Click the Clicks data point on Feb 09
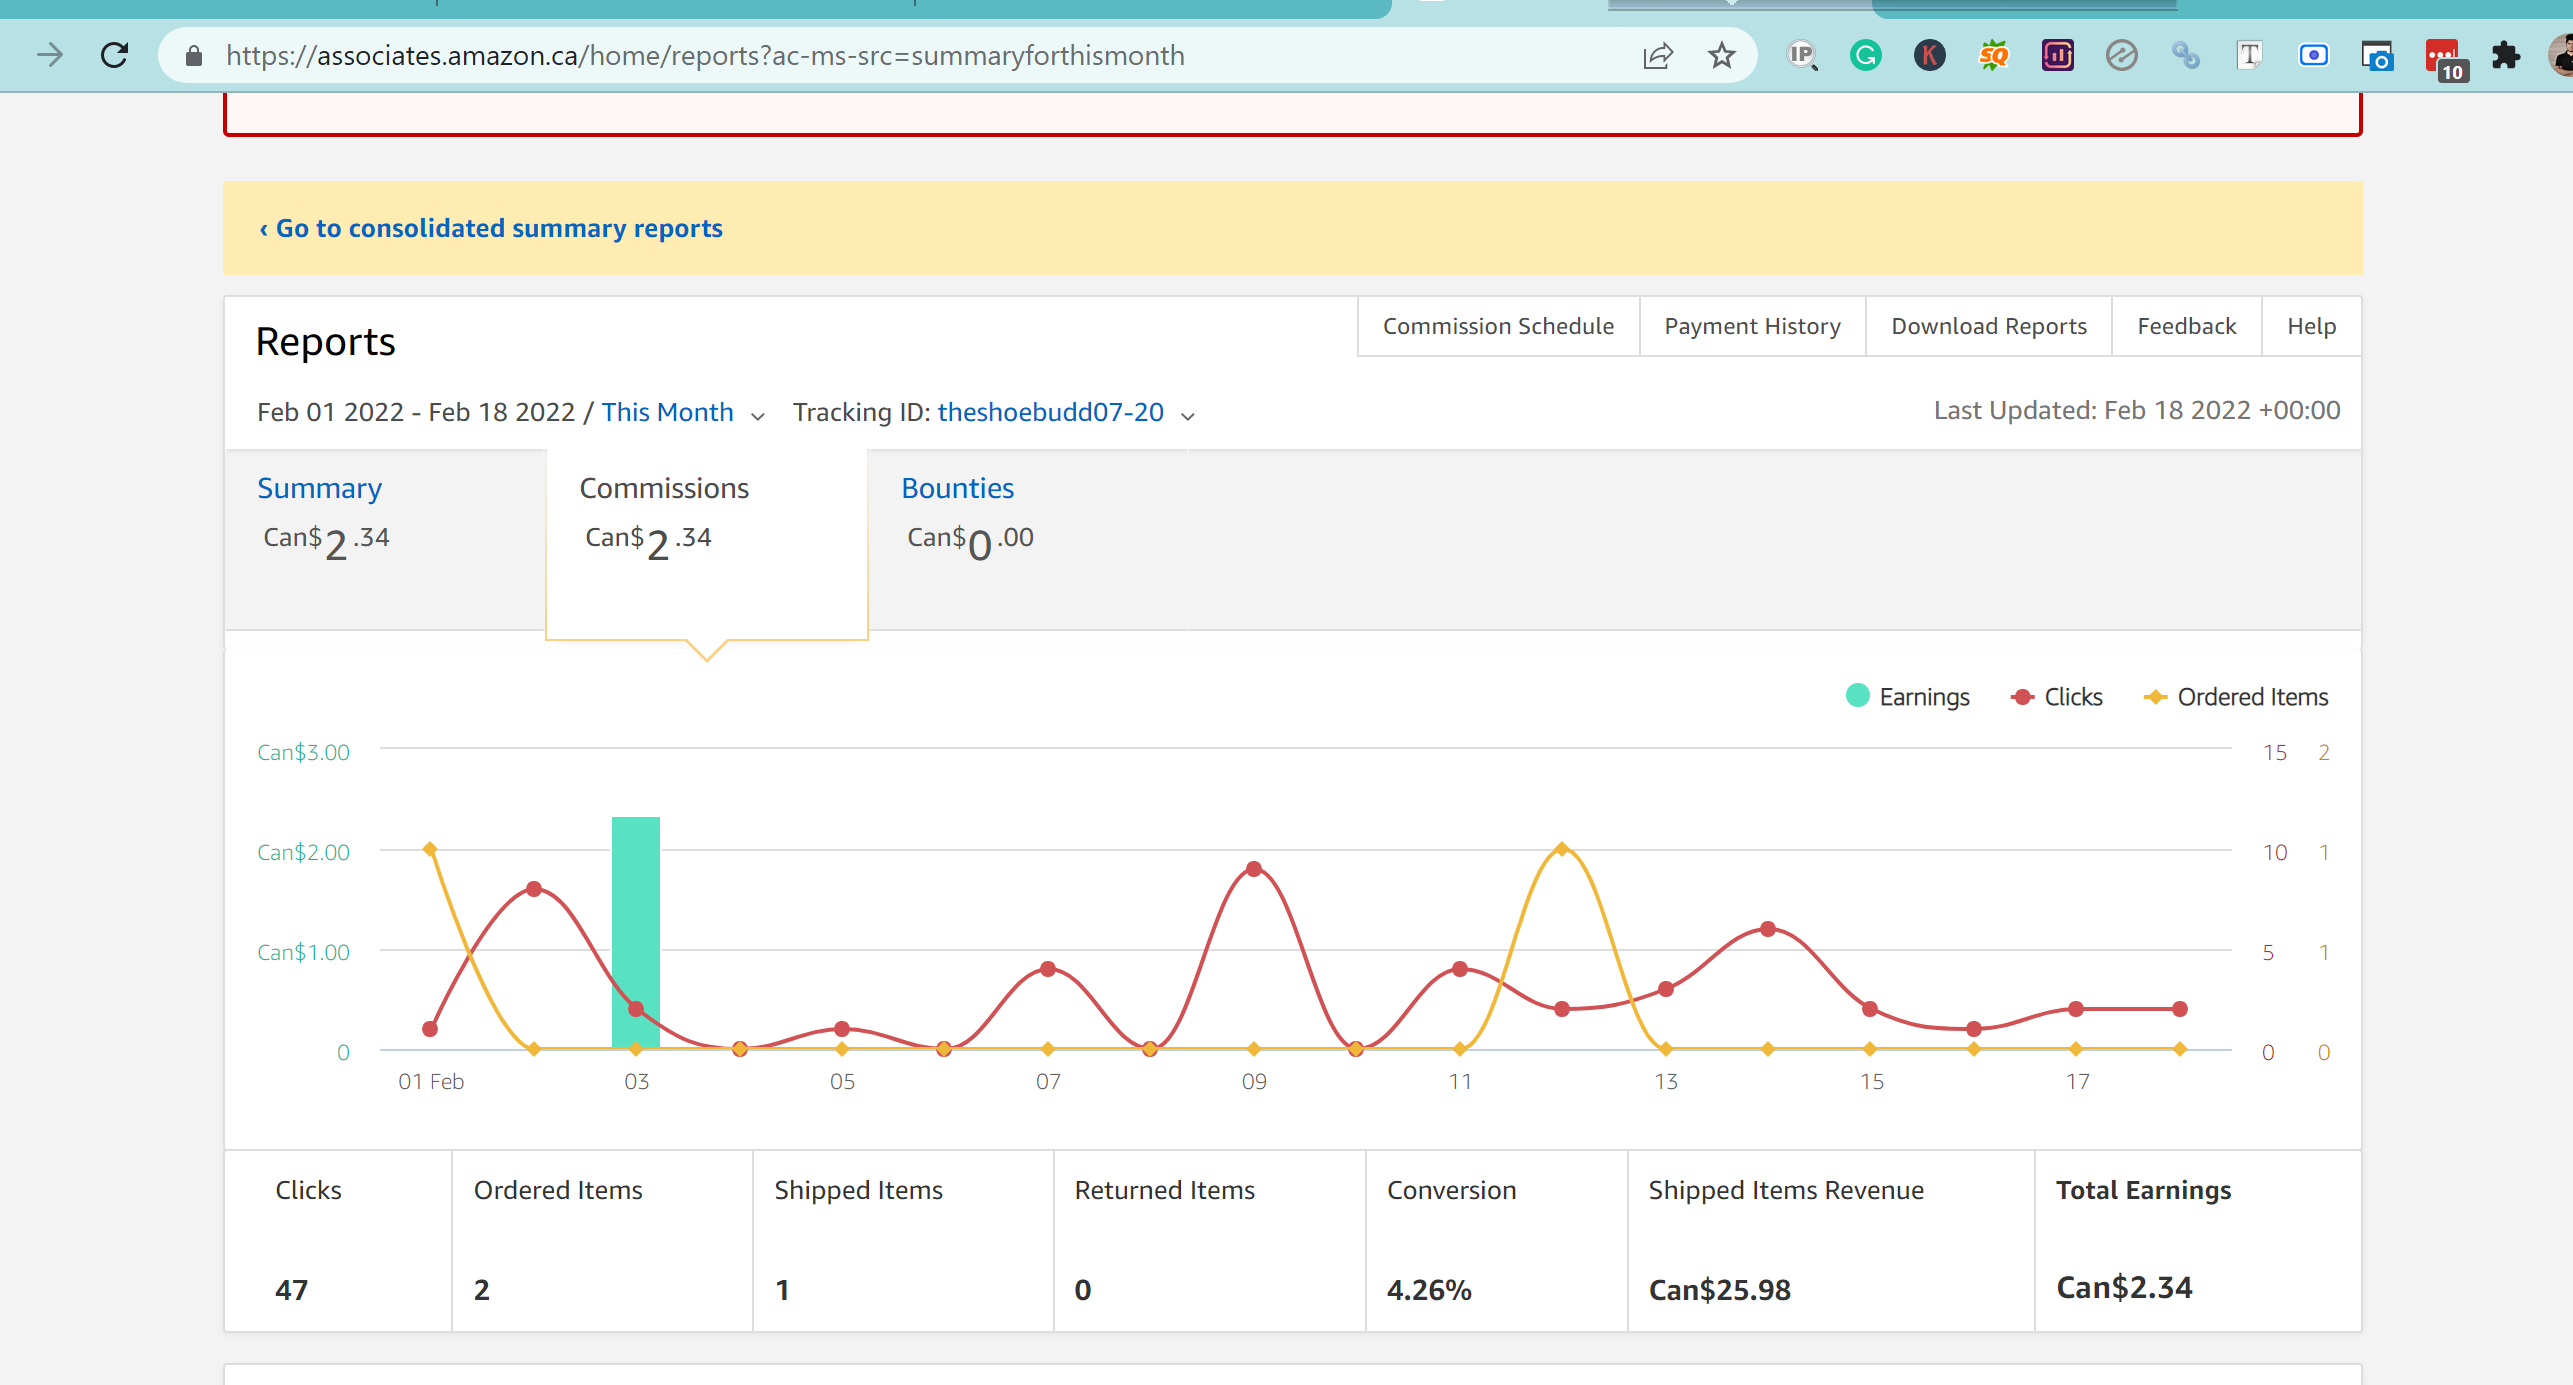The image size is (2573, 1385). 1254,869
